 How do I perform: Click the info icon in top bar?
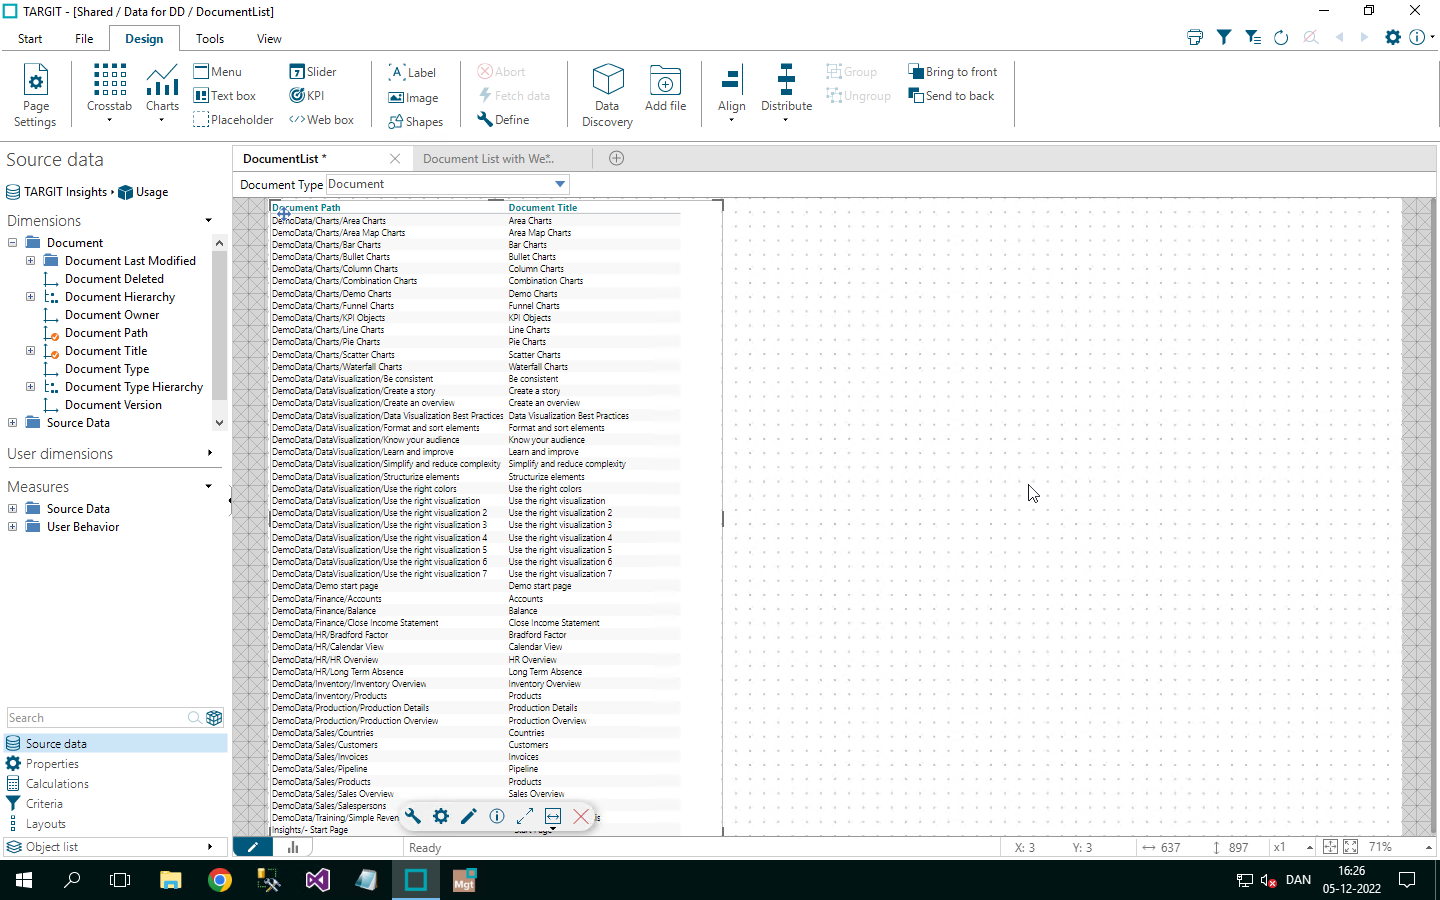pos(1417,37)
